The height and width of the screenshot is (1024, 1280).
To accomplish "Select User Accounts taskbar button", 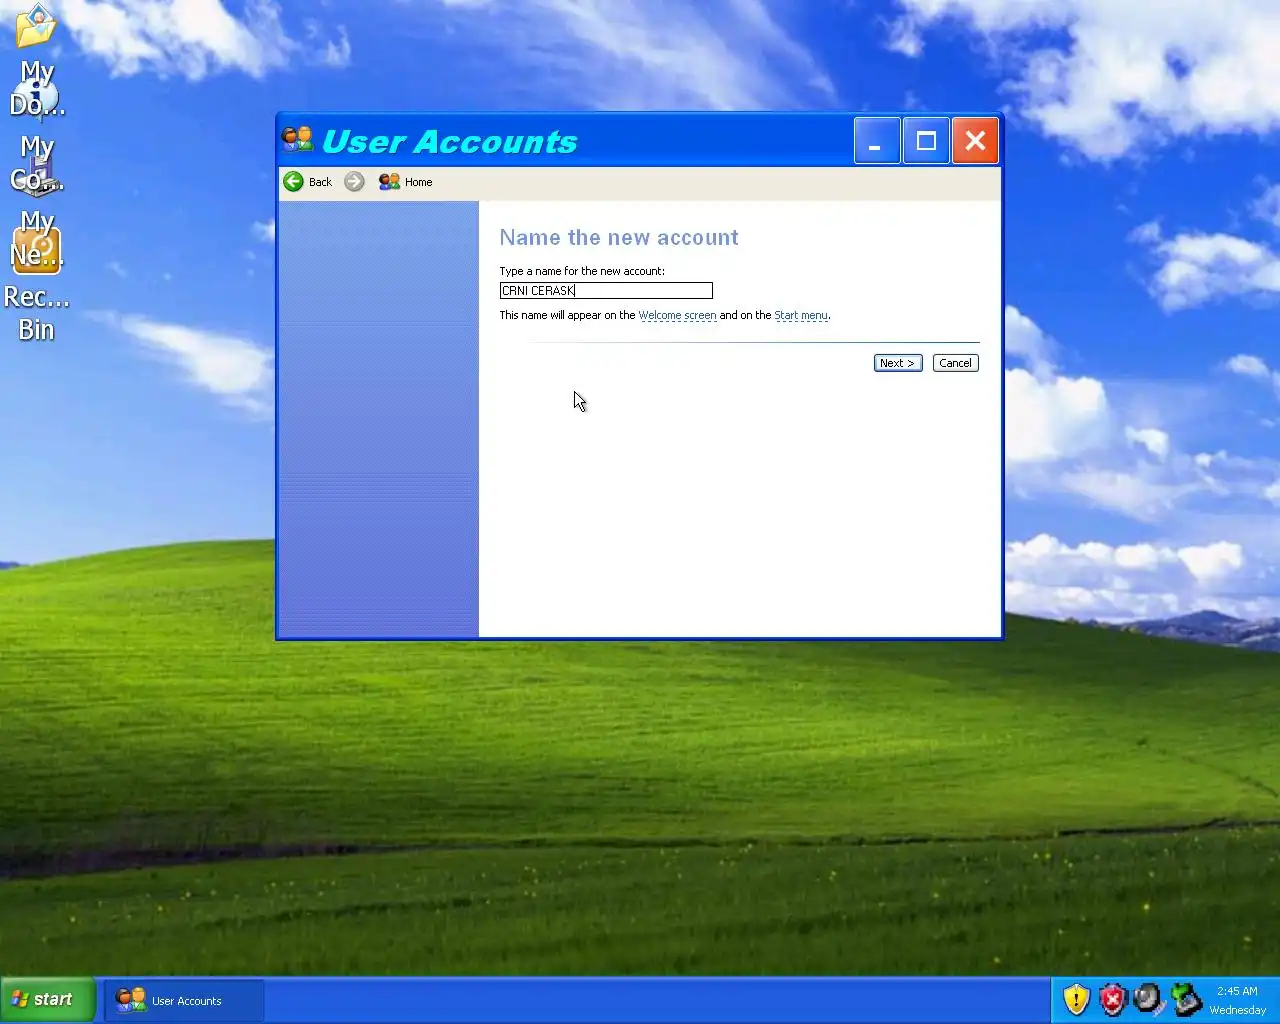I will [185, 1000].
